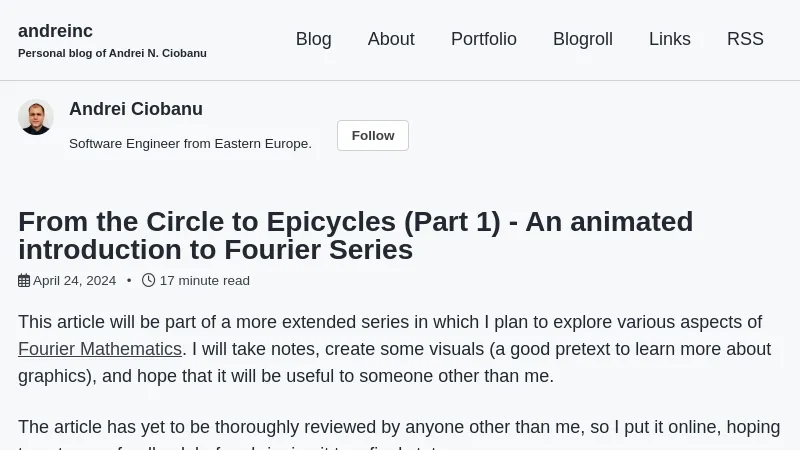Click the andreinc site title
800x450 pixels.
pos(55,31)
